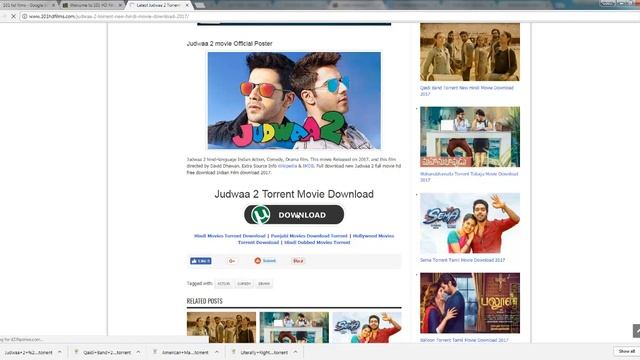
Task: Click the Pinterest Pin it button
Action: coord(298,261)
